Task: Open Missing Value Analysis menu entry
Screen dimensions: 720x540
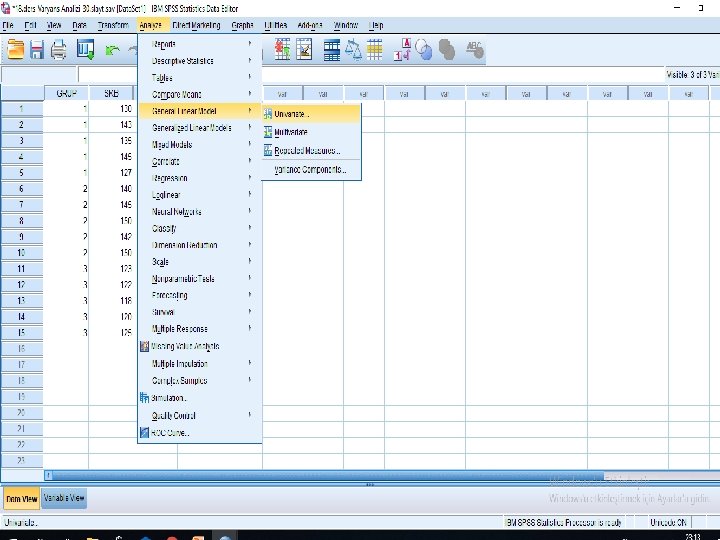Action: coord(200,346)
